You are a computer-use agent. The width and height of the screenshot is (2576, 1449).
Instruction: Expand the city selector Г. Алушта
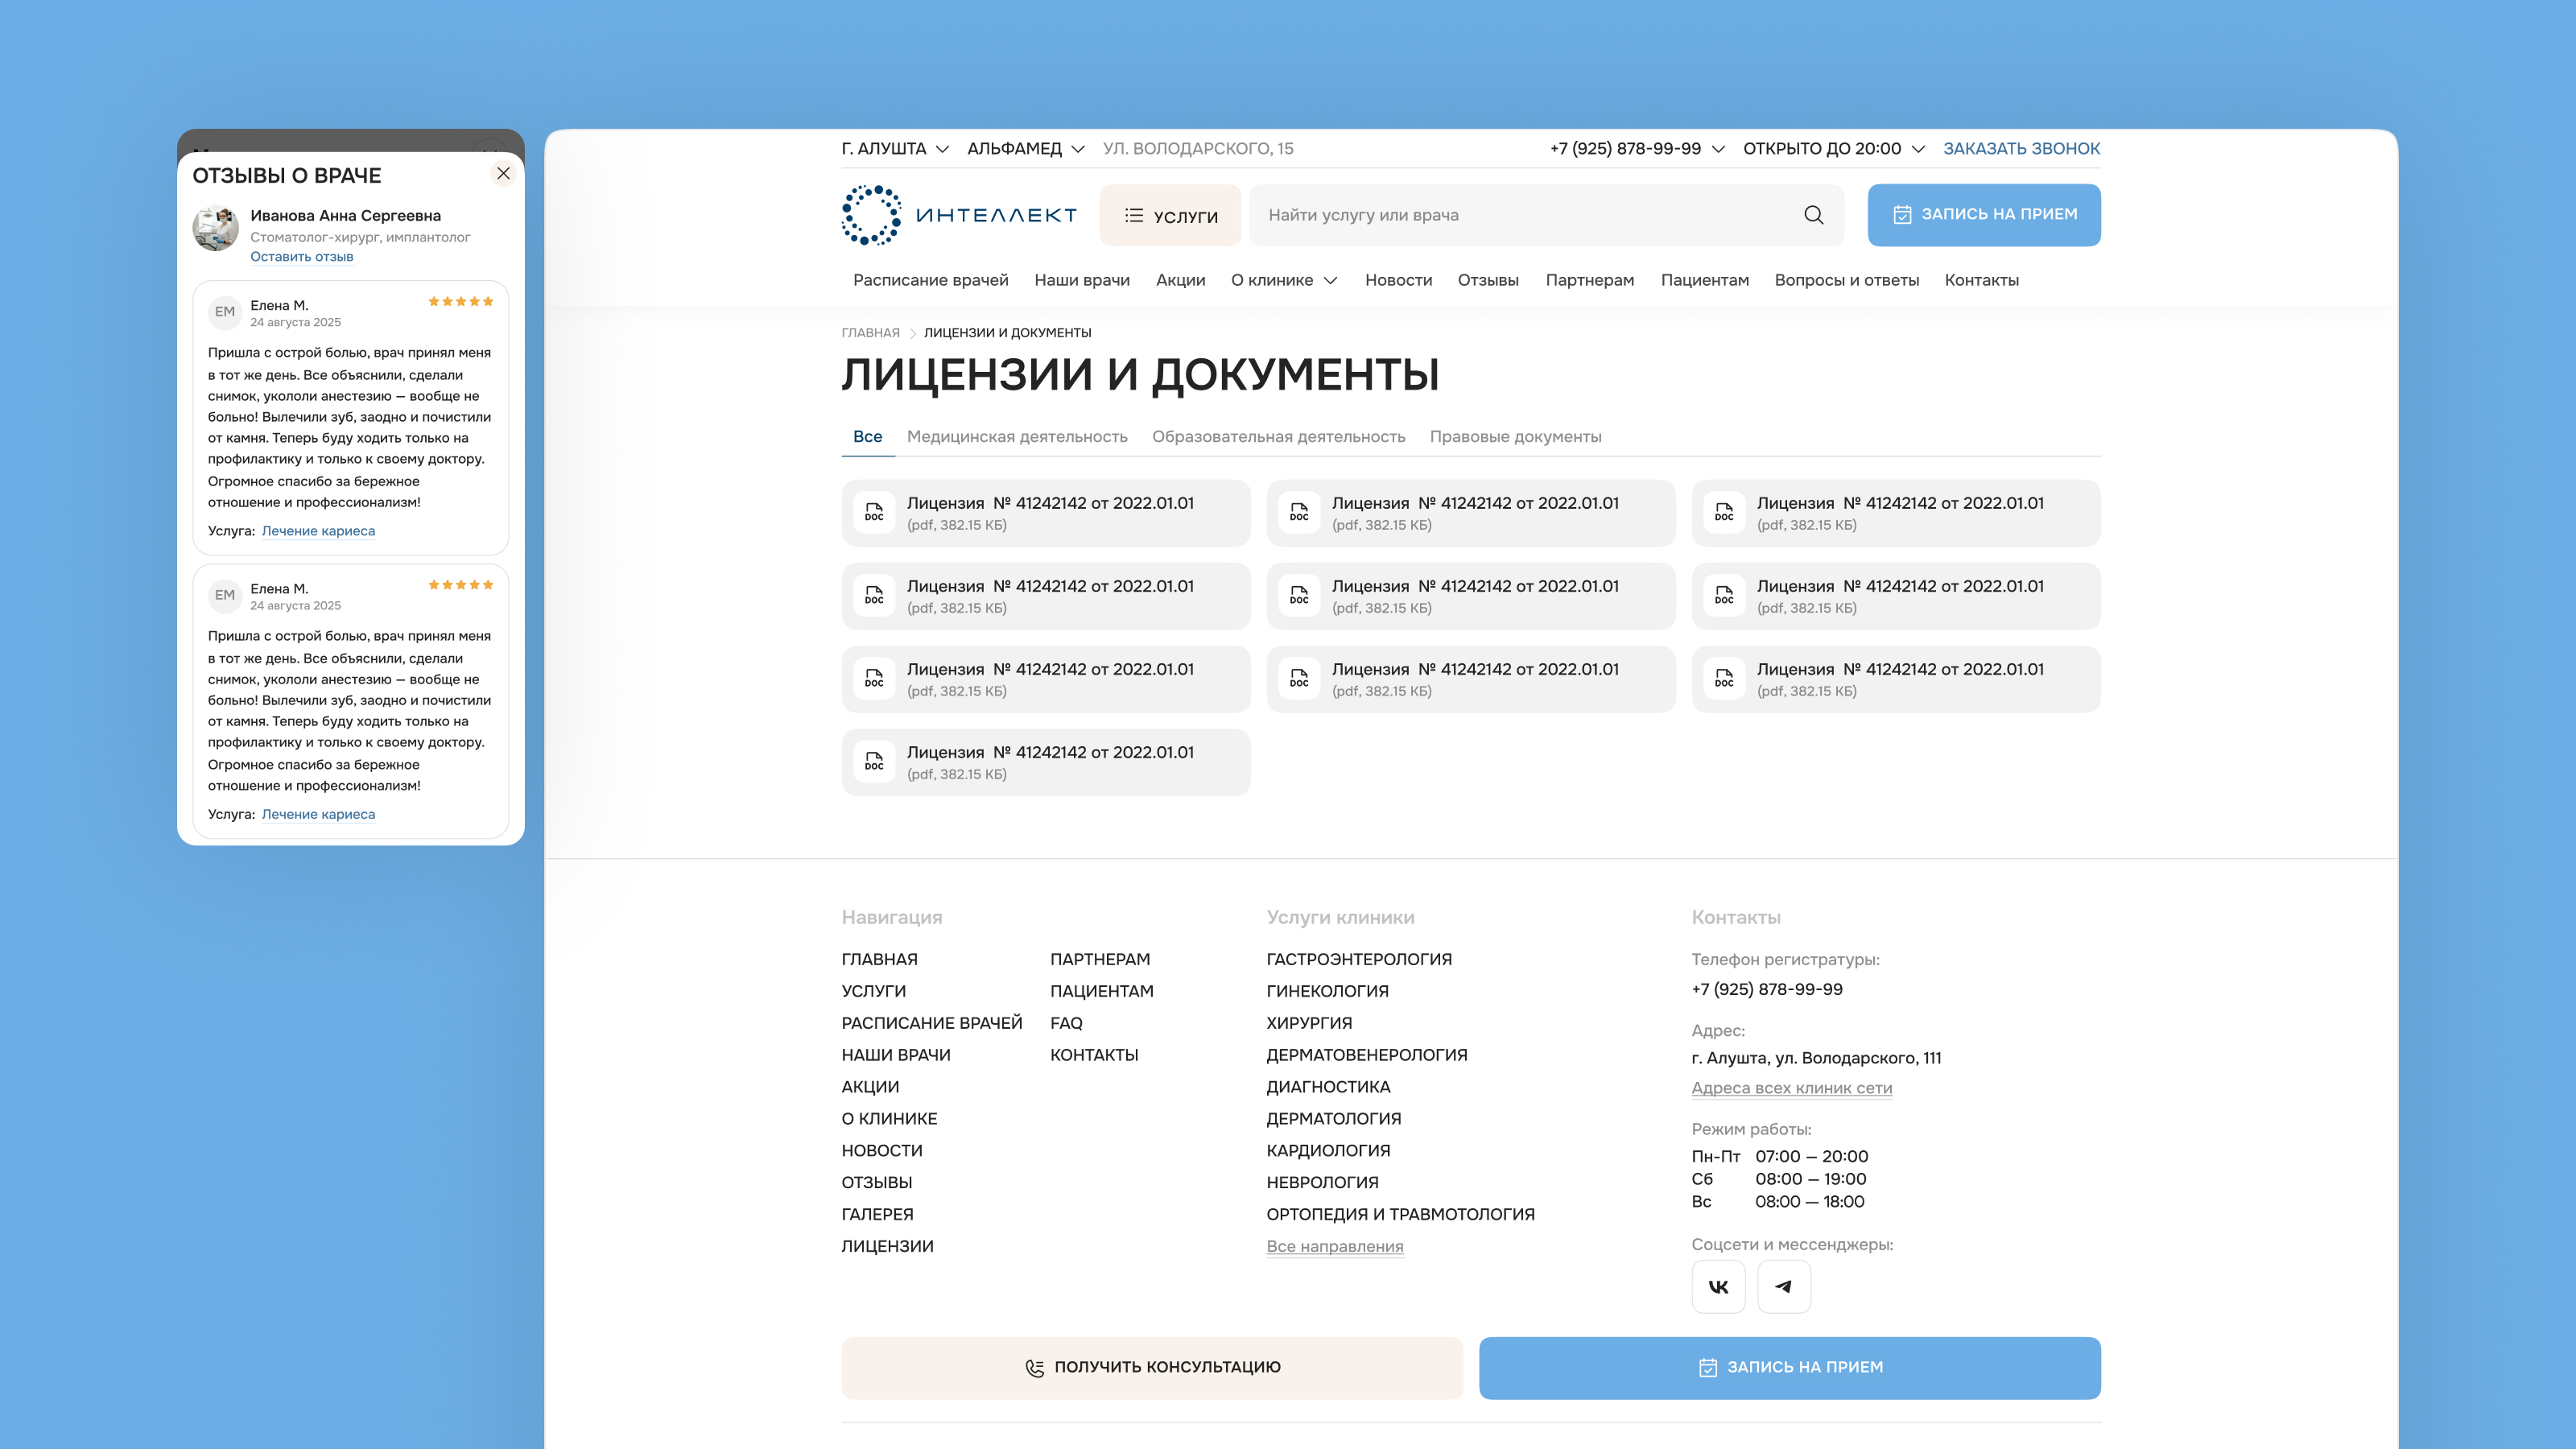(895, 149)
